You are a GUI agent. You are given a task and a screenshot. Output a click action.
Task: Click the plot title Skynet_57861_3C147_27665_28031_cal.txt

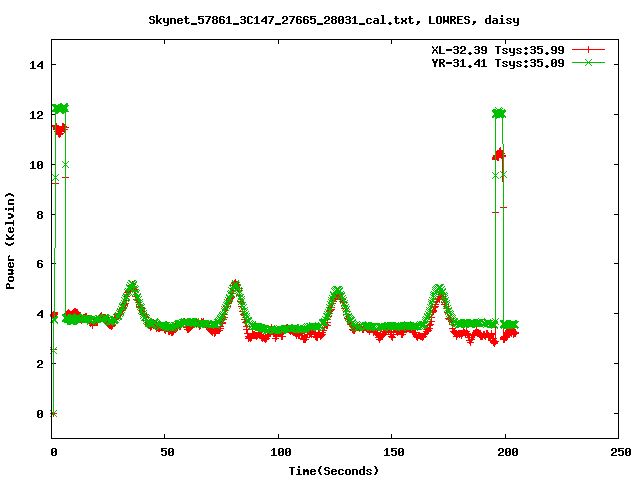pos(284,20)
